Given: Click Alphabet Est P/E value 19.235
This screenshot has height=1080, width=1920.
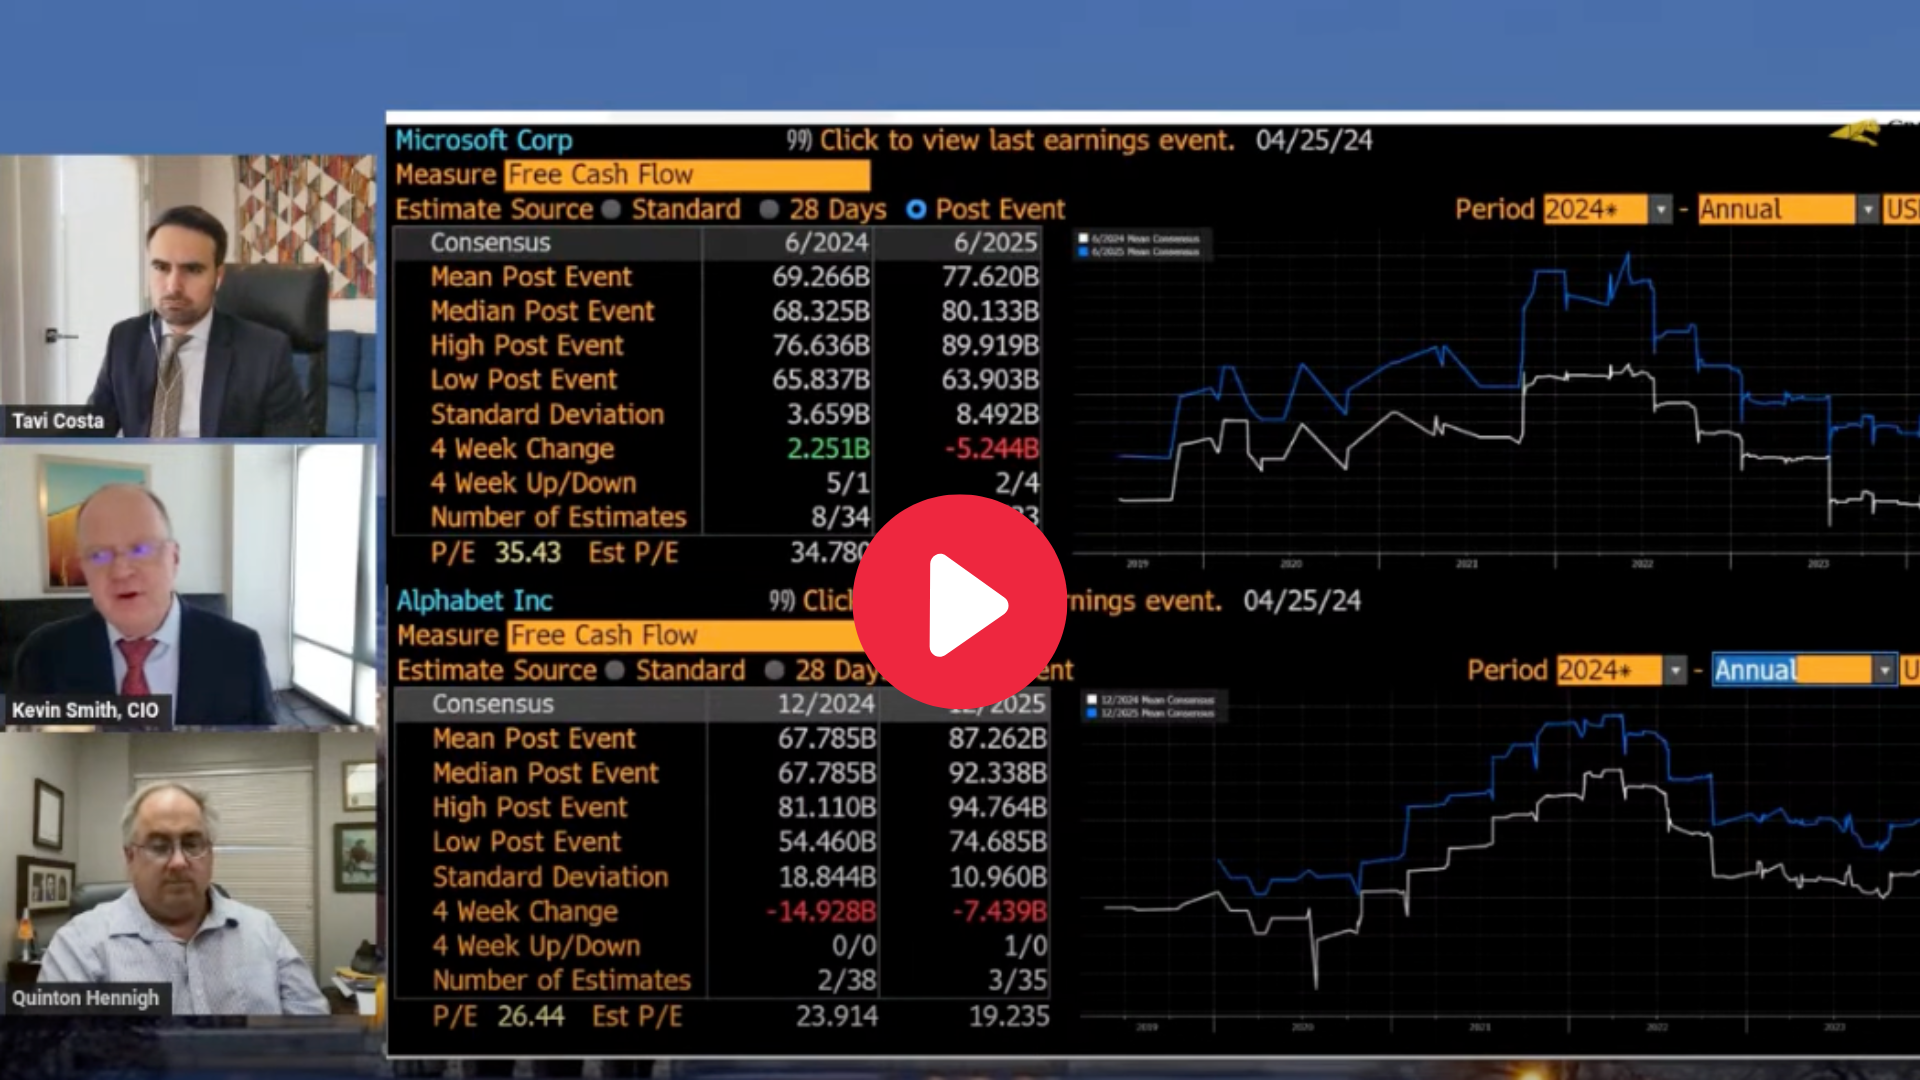Looking at the screenshot, I should pos(1009,1017).
